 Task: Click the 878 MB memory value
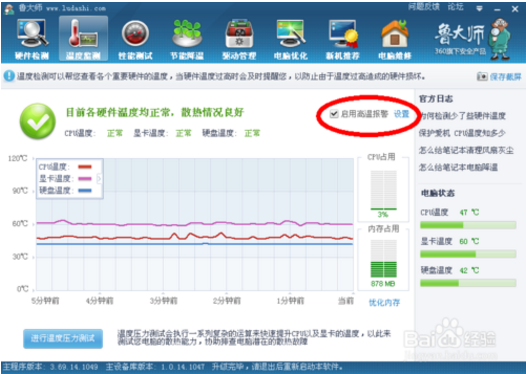[x=383, y=284]
